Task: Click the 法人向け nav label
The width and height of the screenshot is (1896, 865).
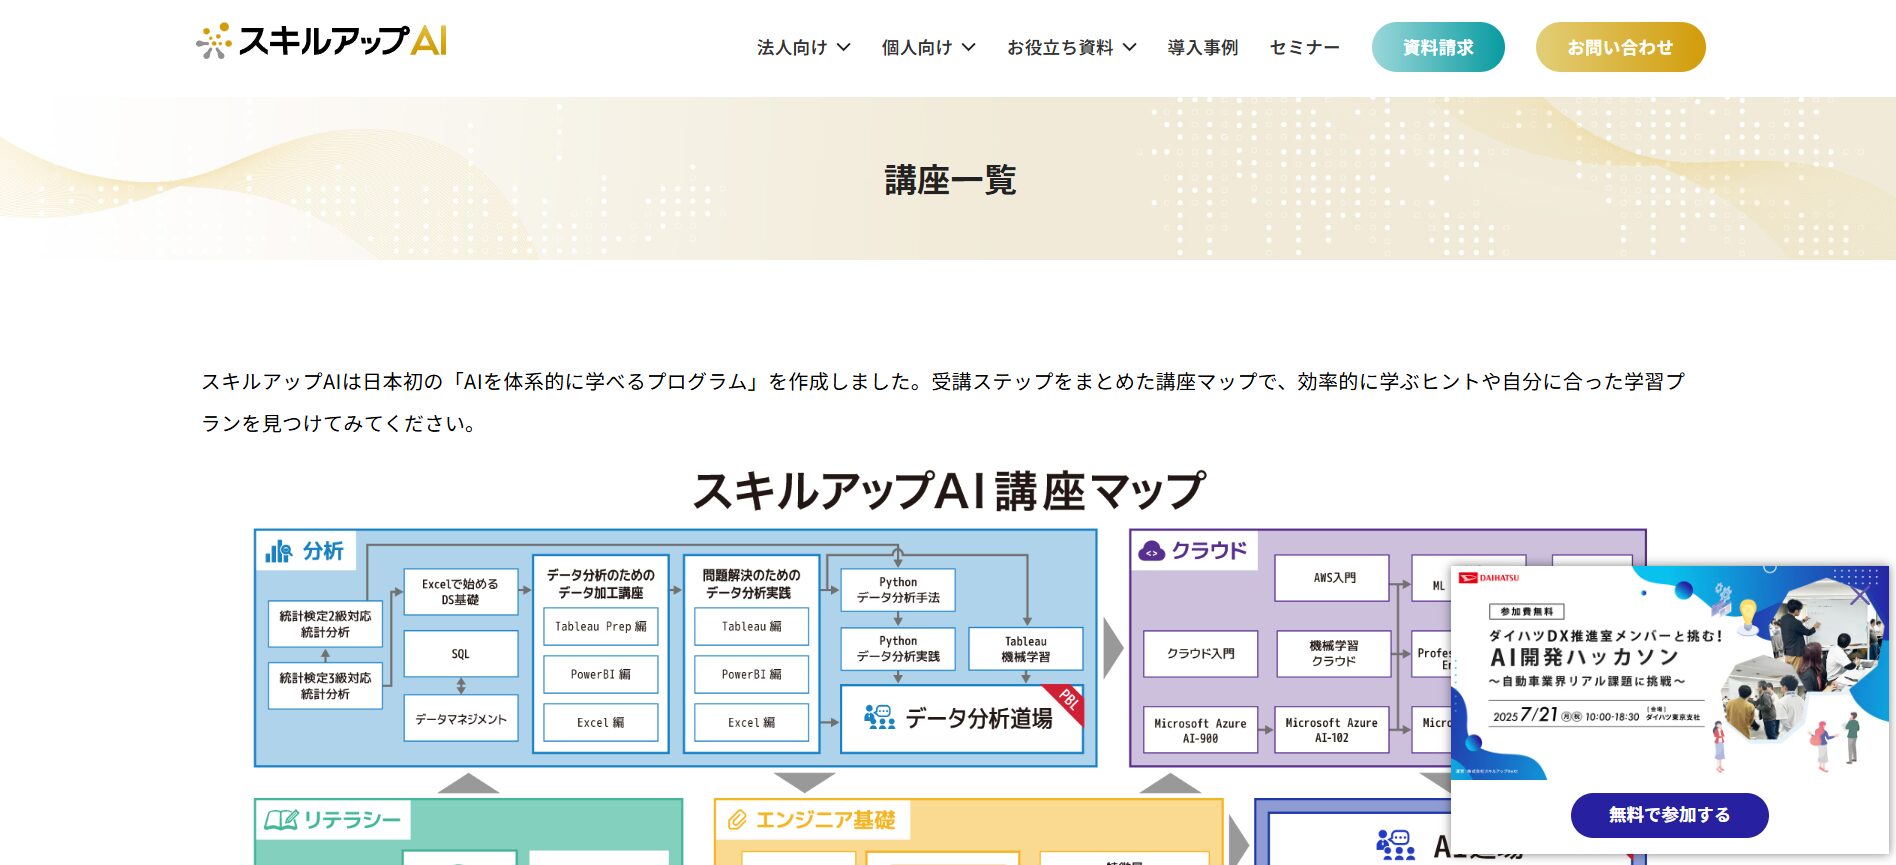Action: pos(792,47)
